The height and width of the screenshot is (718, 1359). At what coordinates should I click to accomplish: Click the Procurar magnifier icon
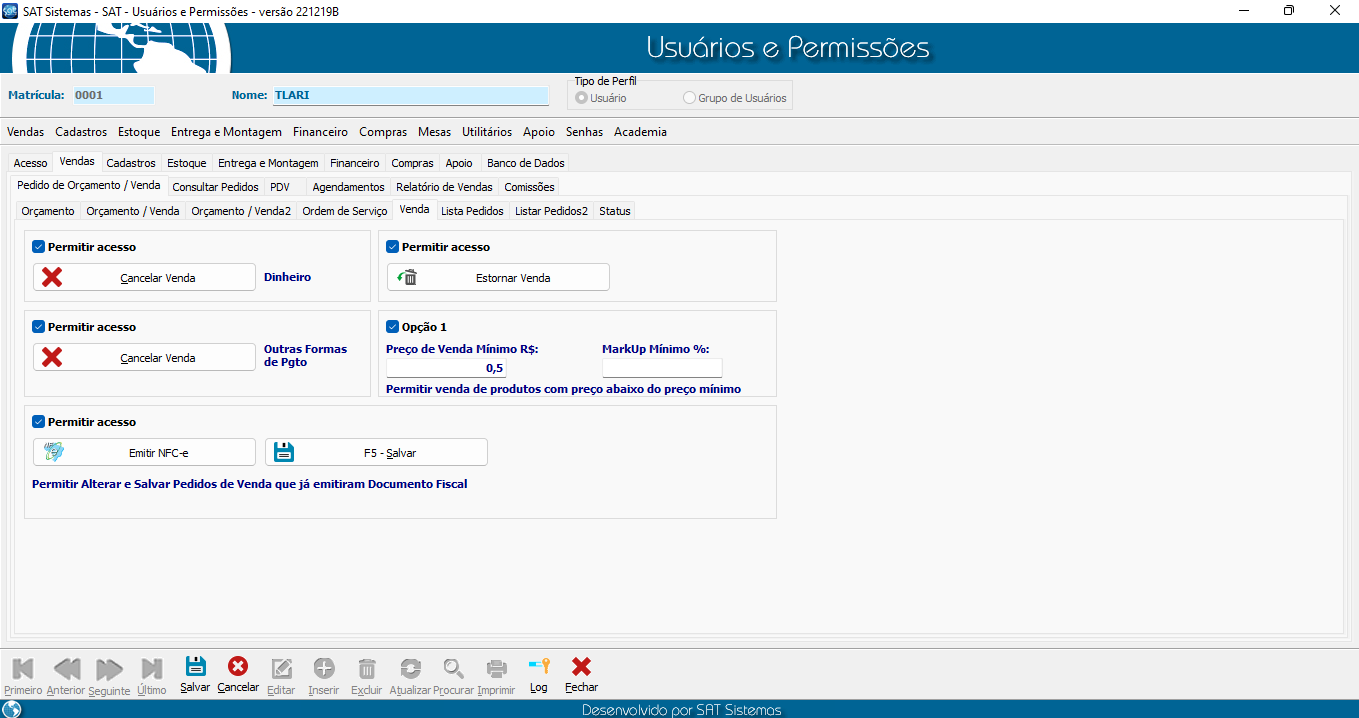(x=454, y=668)
